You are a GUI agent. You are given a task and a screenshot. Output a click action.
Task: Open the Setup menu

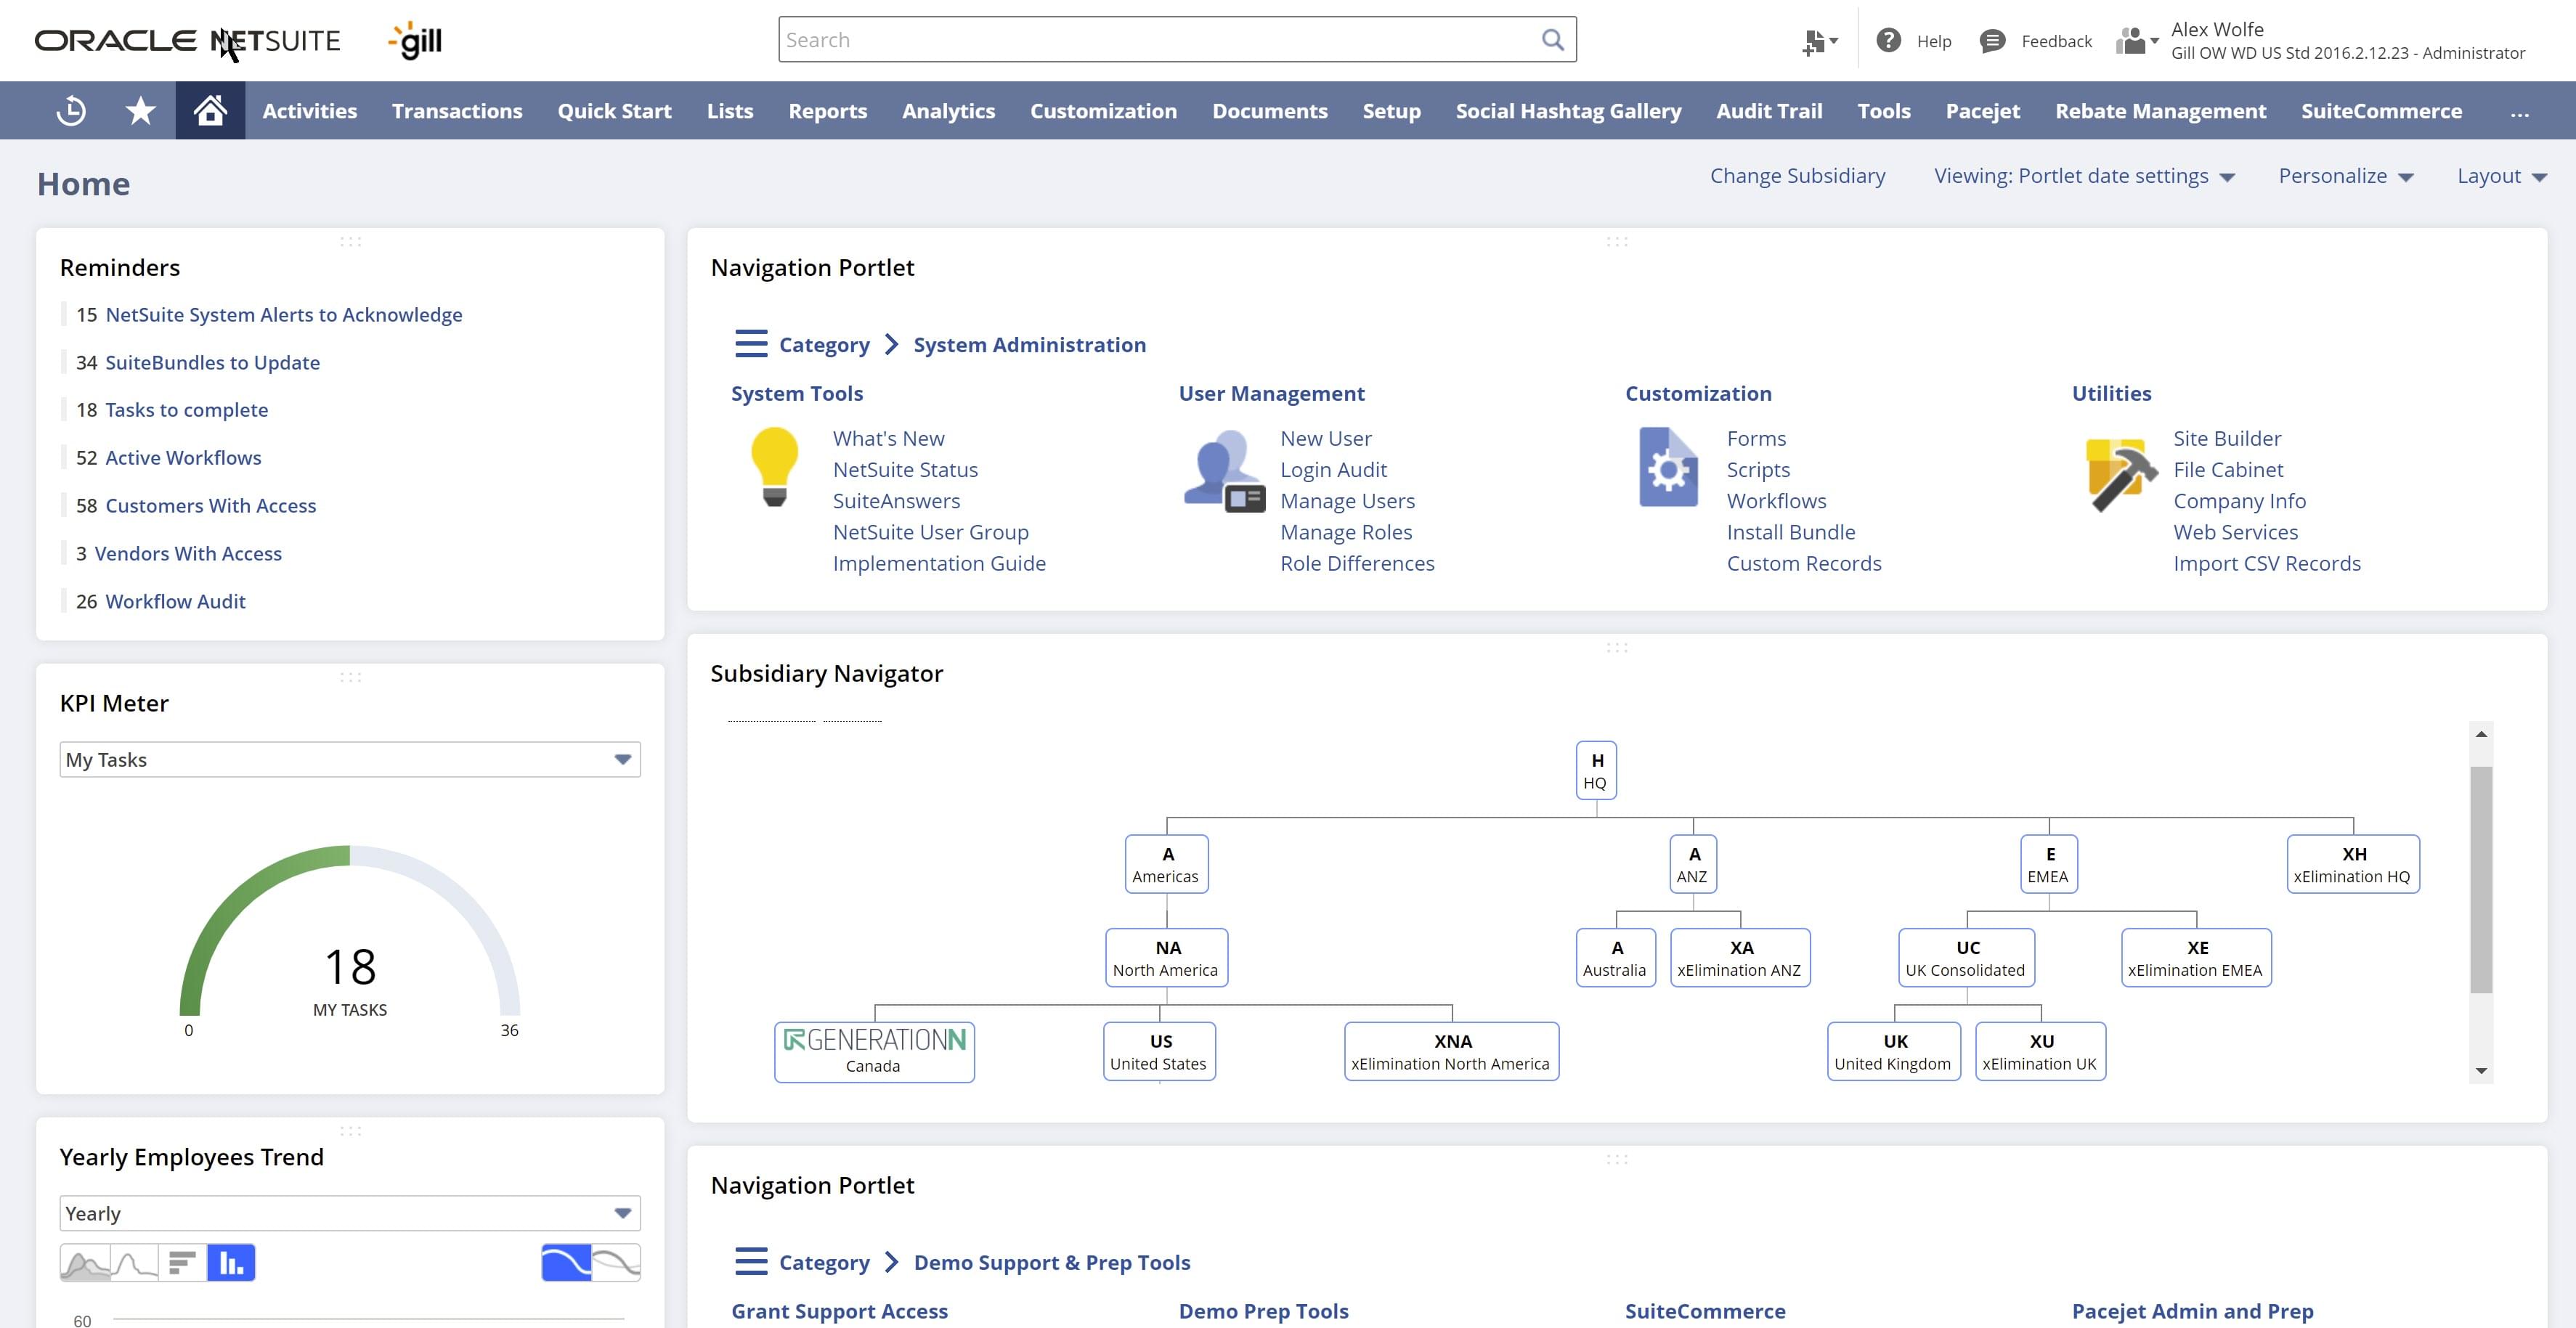[1391, 111]
